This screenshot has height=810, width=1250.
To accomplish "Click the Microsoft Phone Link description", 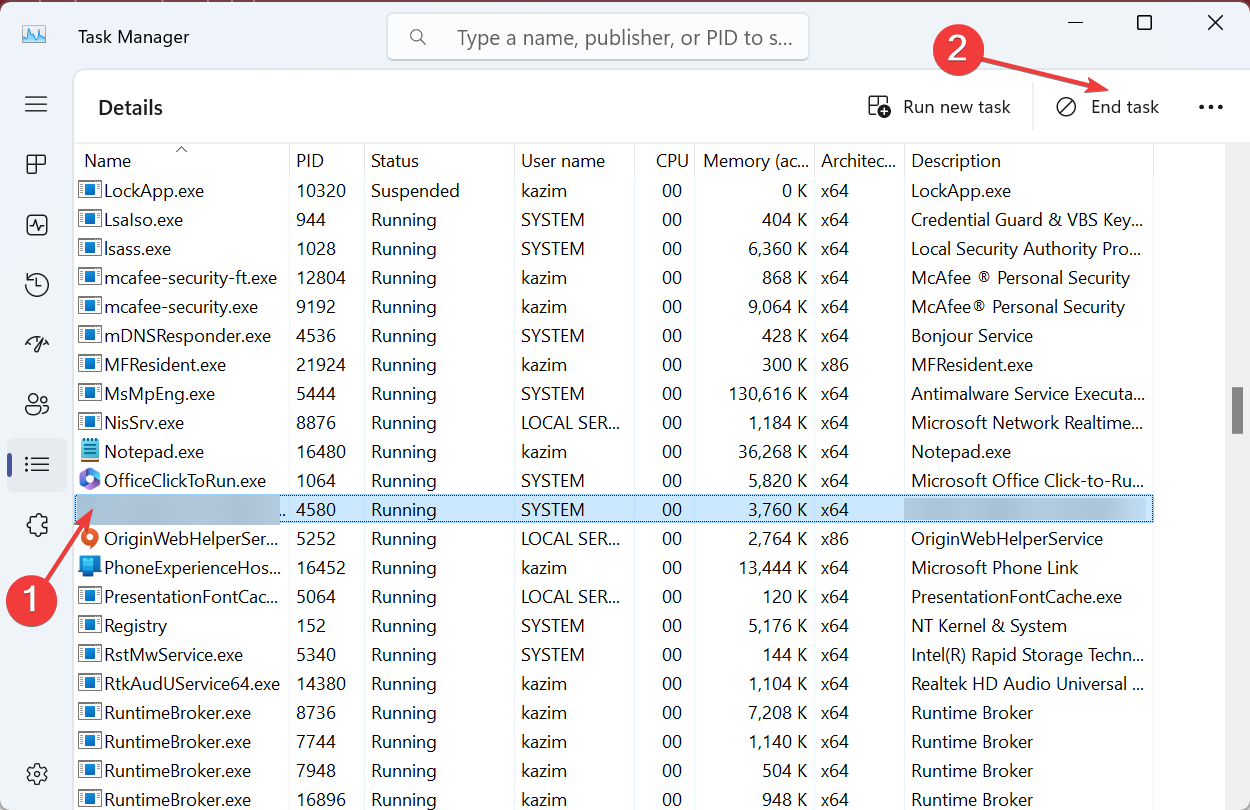I will point(995,568).
